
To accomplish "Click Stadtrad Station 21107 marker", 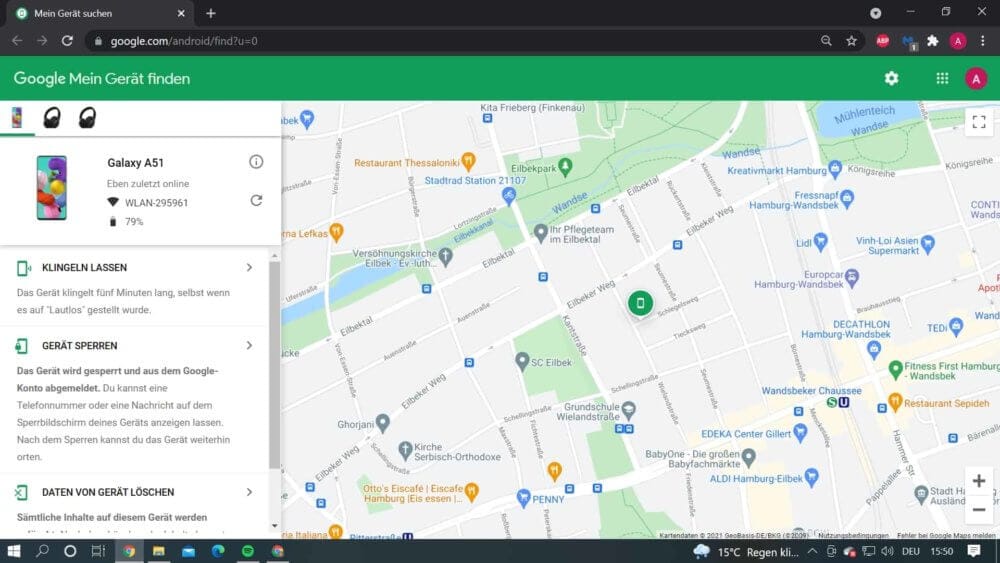I will click(508, 196).
